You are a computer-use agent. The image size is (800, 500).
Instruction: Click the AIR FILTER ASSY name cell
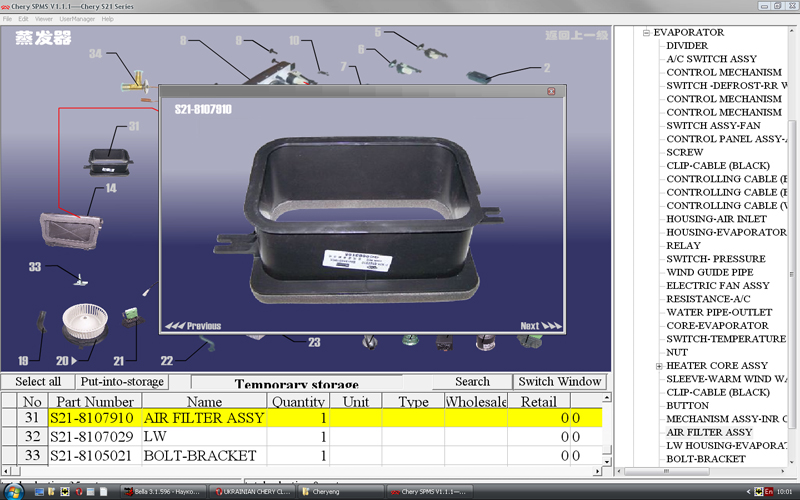(x=204, y=418)
